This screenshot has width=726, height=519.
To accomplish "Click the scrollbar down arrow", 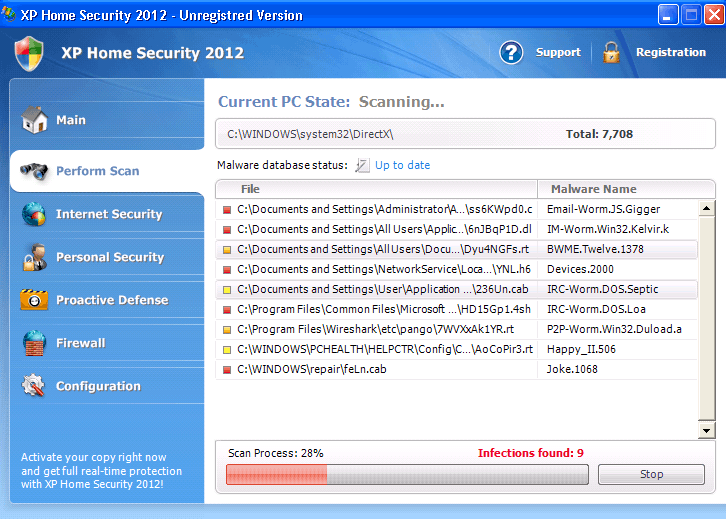I will pos(706,430).
